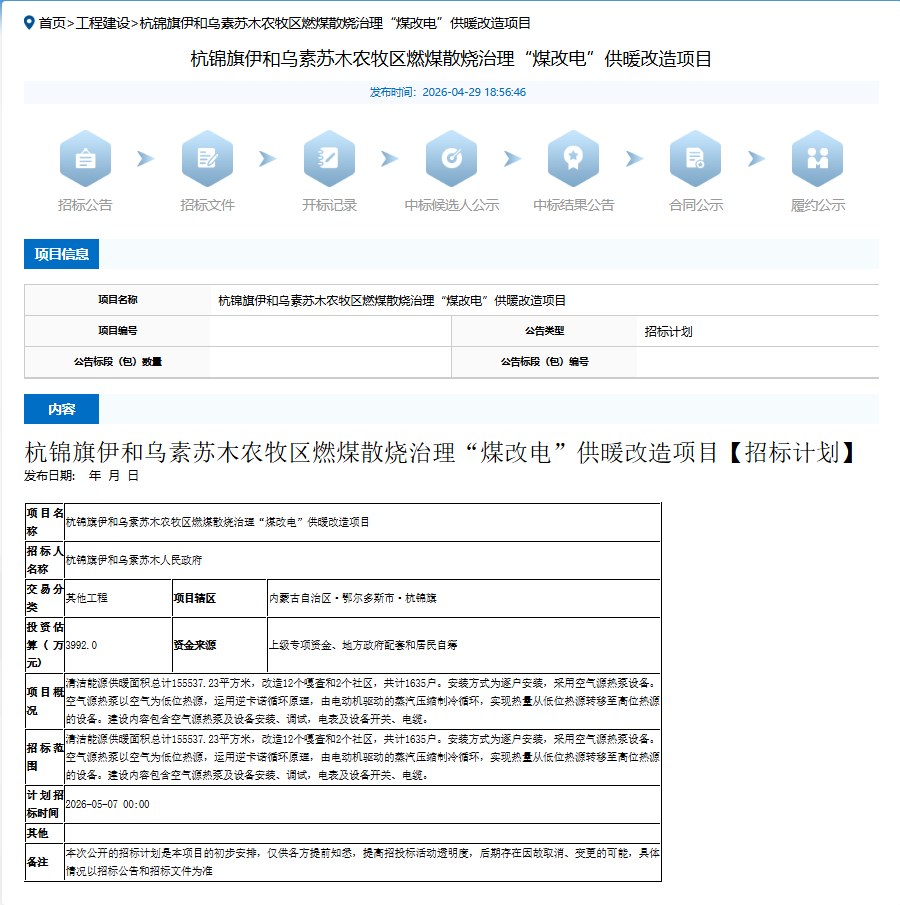This screenshot has width=900, height=905.
Task: Click the 中标结果公告 award icon
Action: 573,158
